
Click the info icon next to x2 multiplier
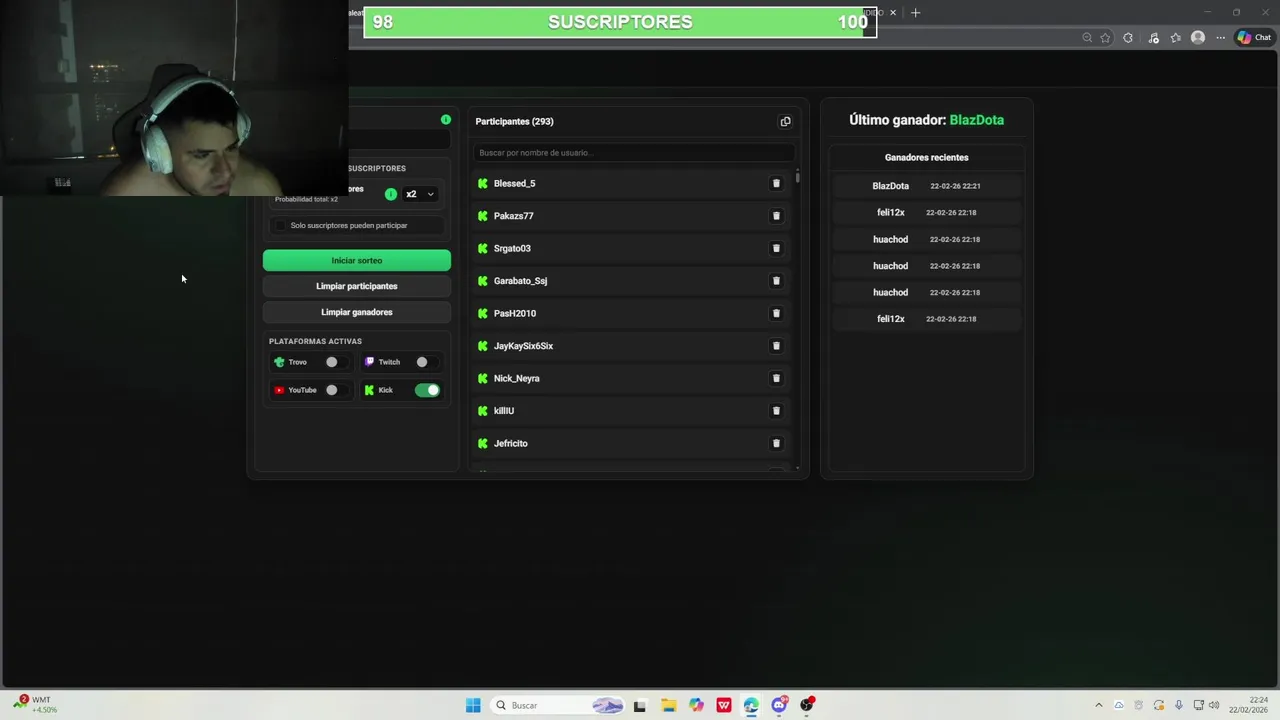[x=391, y=194]
